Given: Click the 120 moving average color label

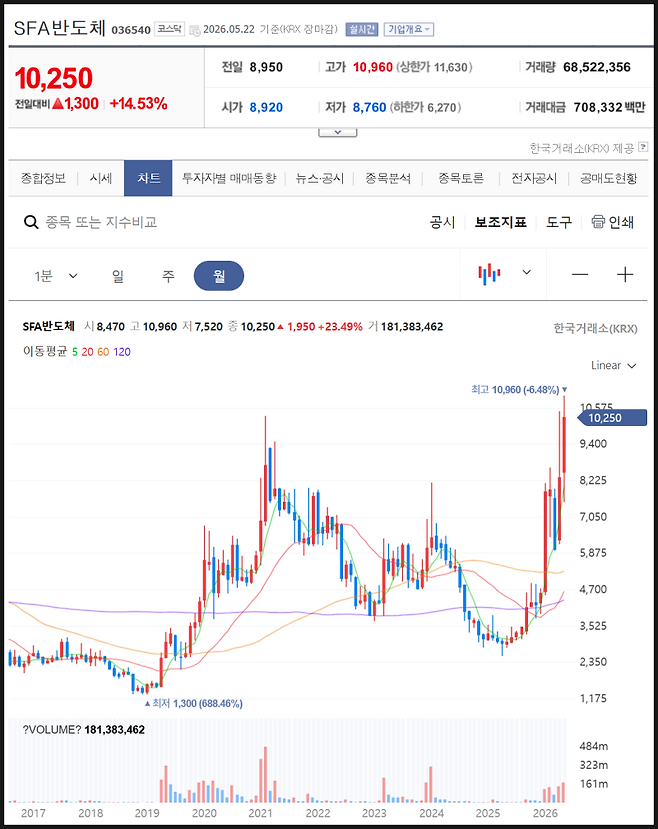Looking at the screenshot, I should [x=122, y=352].
